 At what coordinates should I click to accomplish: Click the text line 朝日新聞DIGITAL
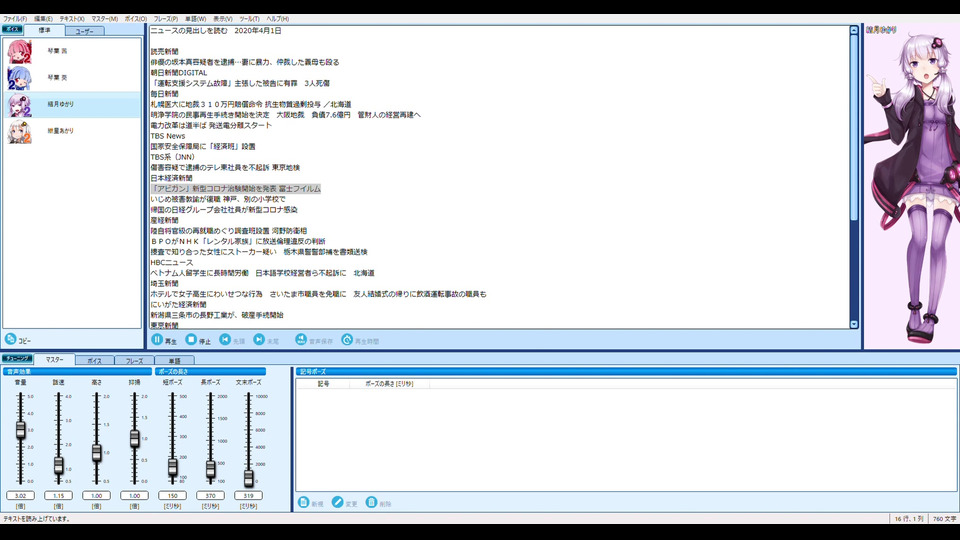(x=179, y=72)
